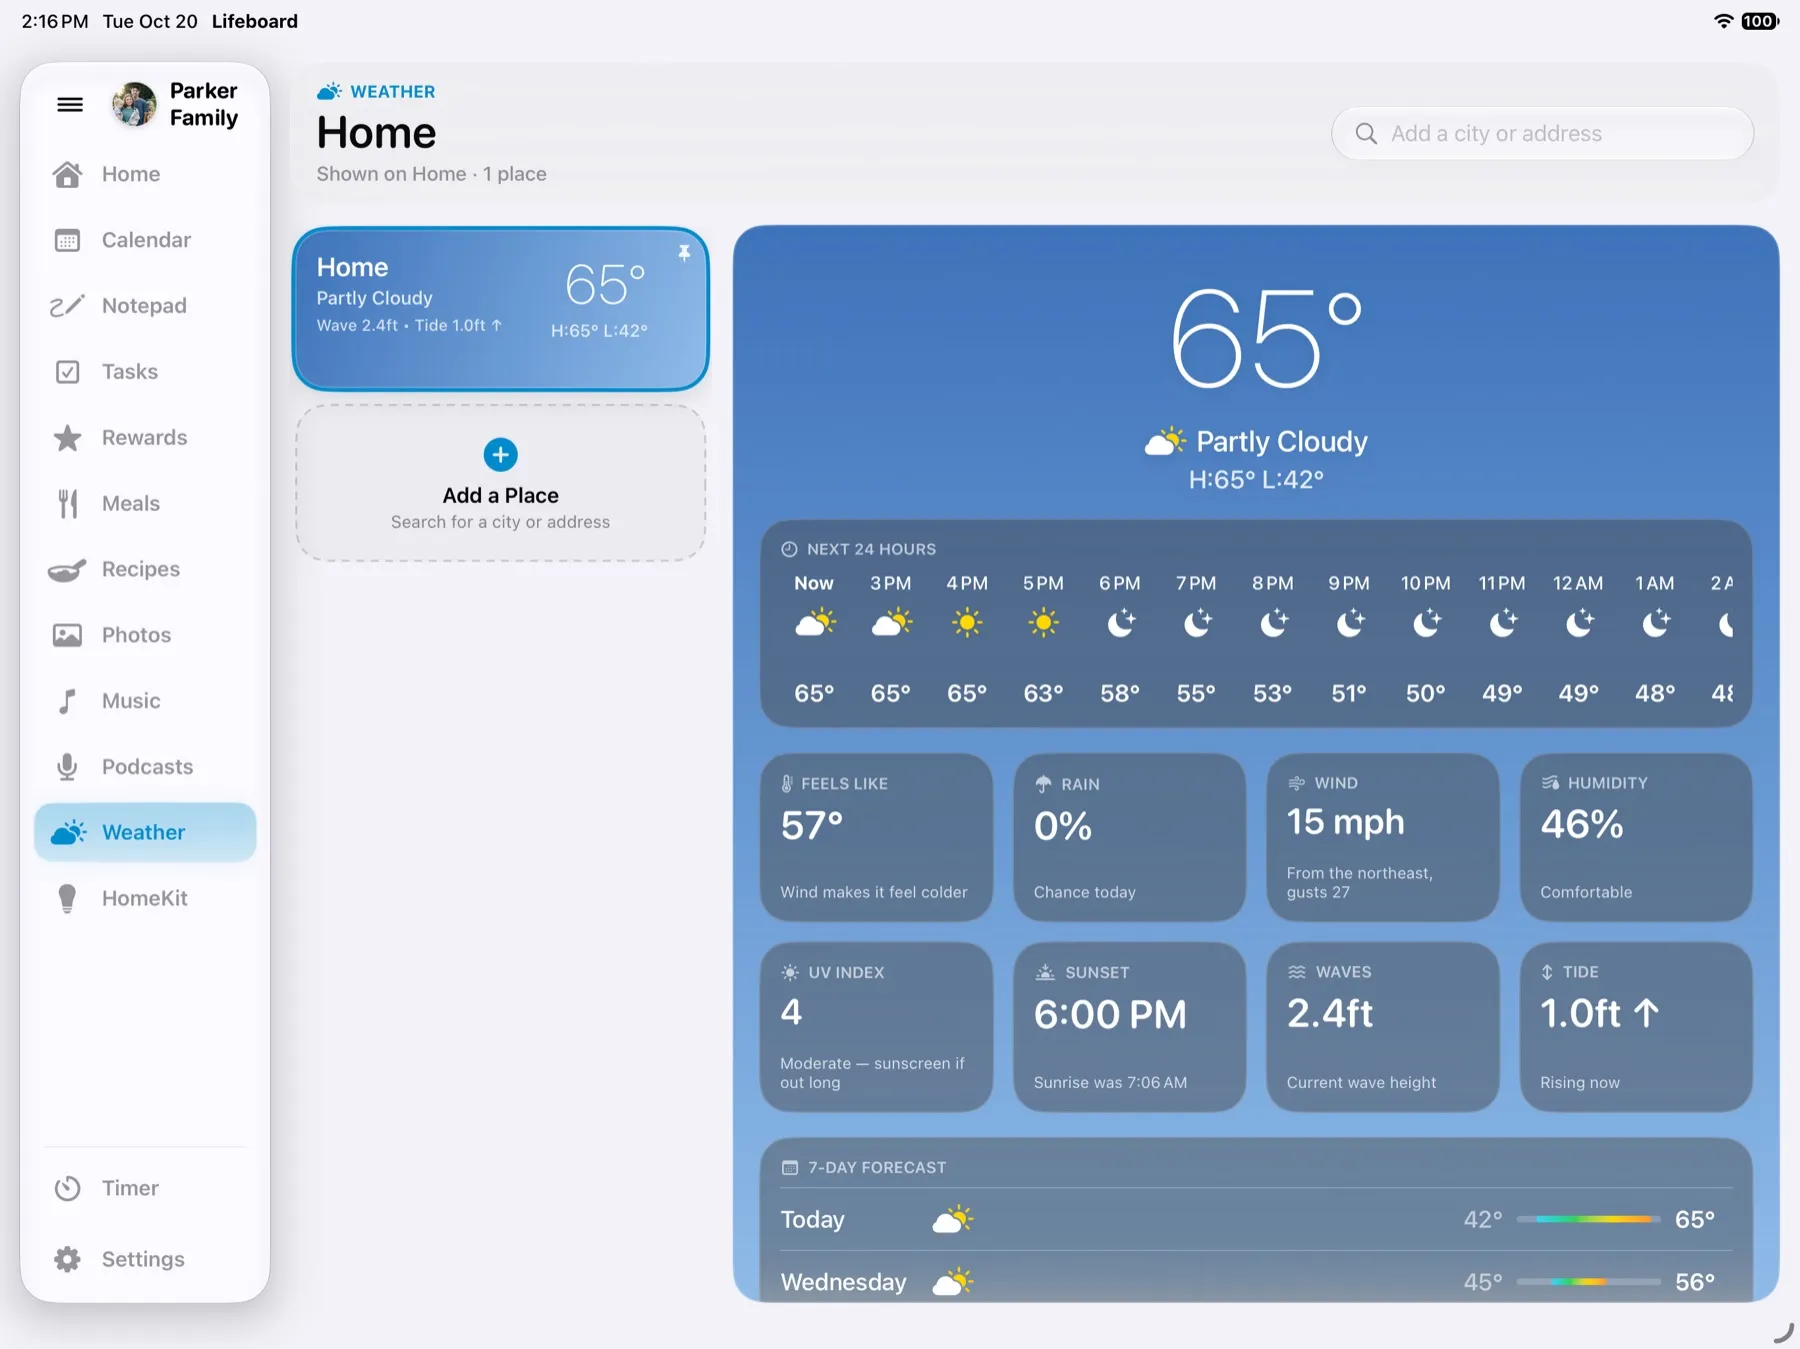Click the Weather cloud icon in sidebar
Viewport: 1800px width, 1349px height.
click(x=68, y=832)
